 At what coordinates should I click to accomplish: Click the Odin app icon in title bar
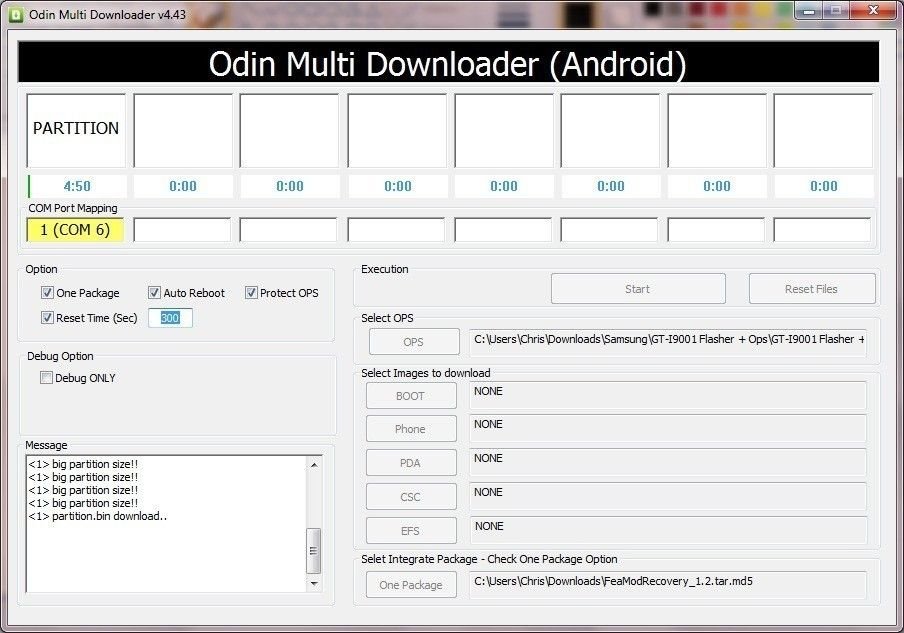point(16,14)
